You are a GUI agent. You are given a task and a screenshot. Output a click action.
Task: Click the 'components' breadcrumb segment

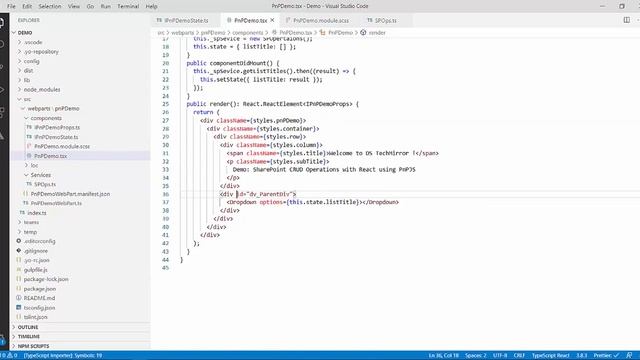point(247,33)
